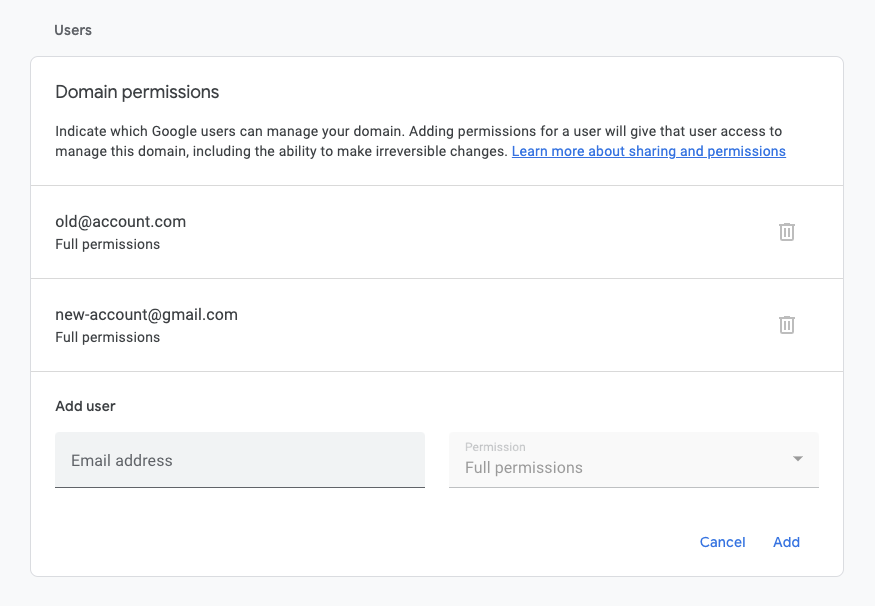Click the Indicate which Google users description
The image size is (875, 606).
pos(419,131)
